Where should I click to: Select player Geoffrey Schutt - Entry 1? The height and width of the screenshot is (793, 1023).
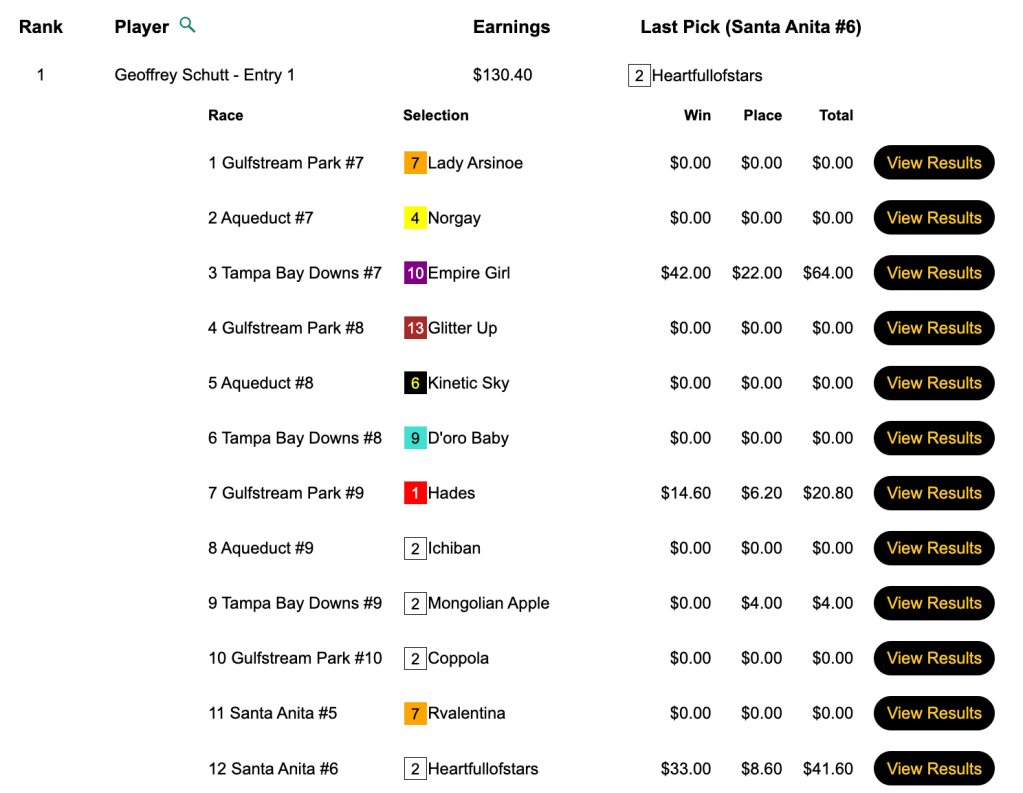point(204,75)
